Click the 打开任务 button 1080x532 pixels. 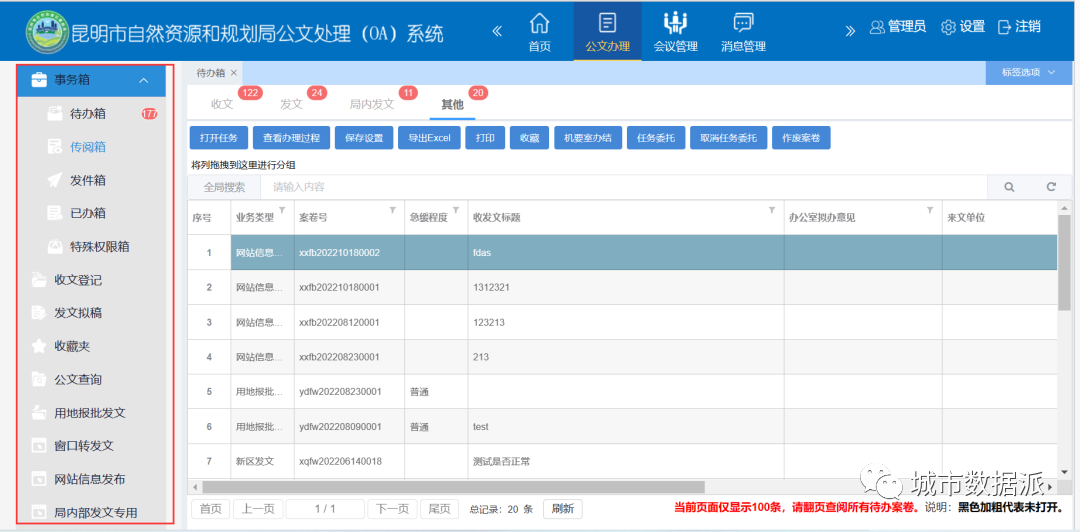218,138
